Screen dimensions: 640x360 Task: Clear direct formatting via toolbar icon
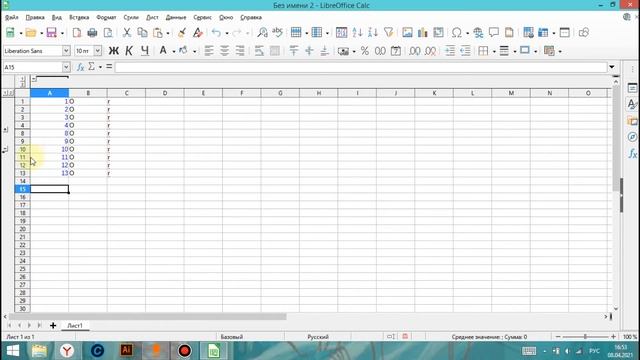click(198, 33)
